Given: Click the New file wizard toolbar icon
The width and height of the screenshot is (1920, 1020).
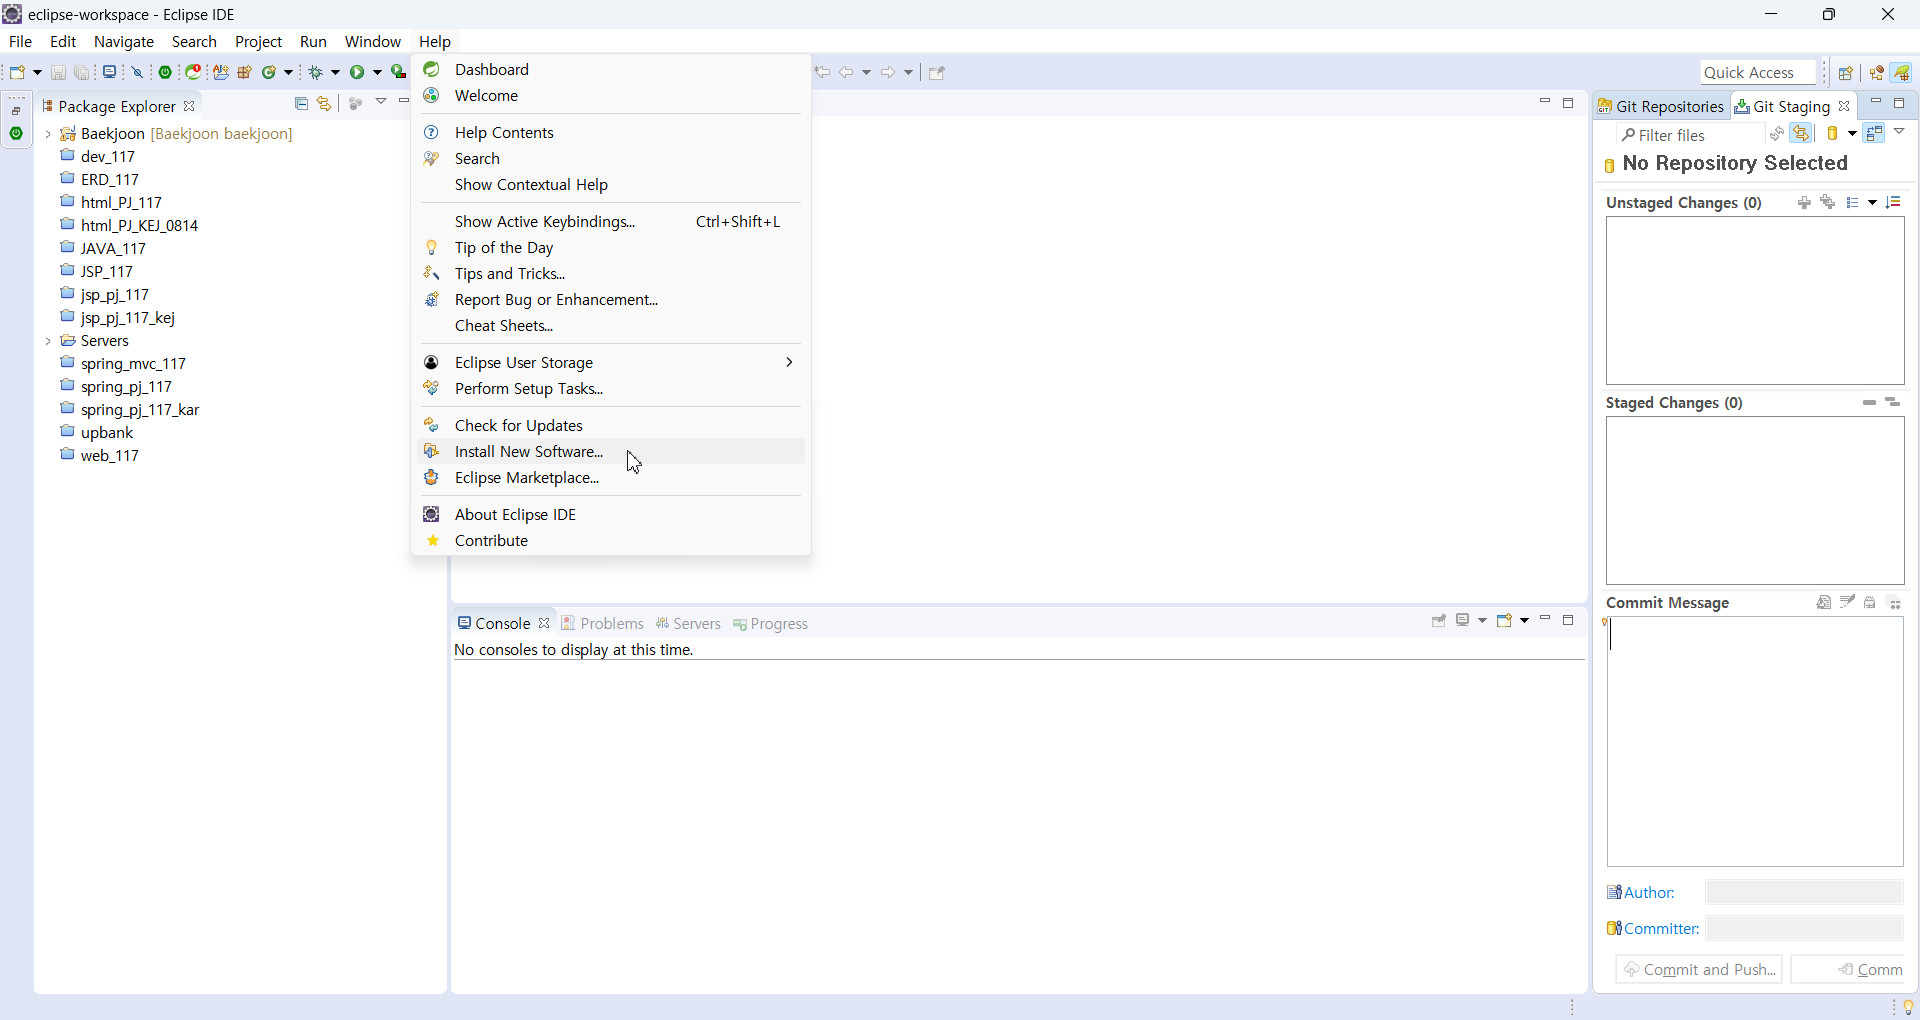Looking at the screenshot, I should point(17,72).
